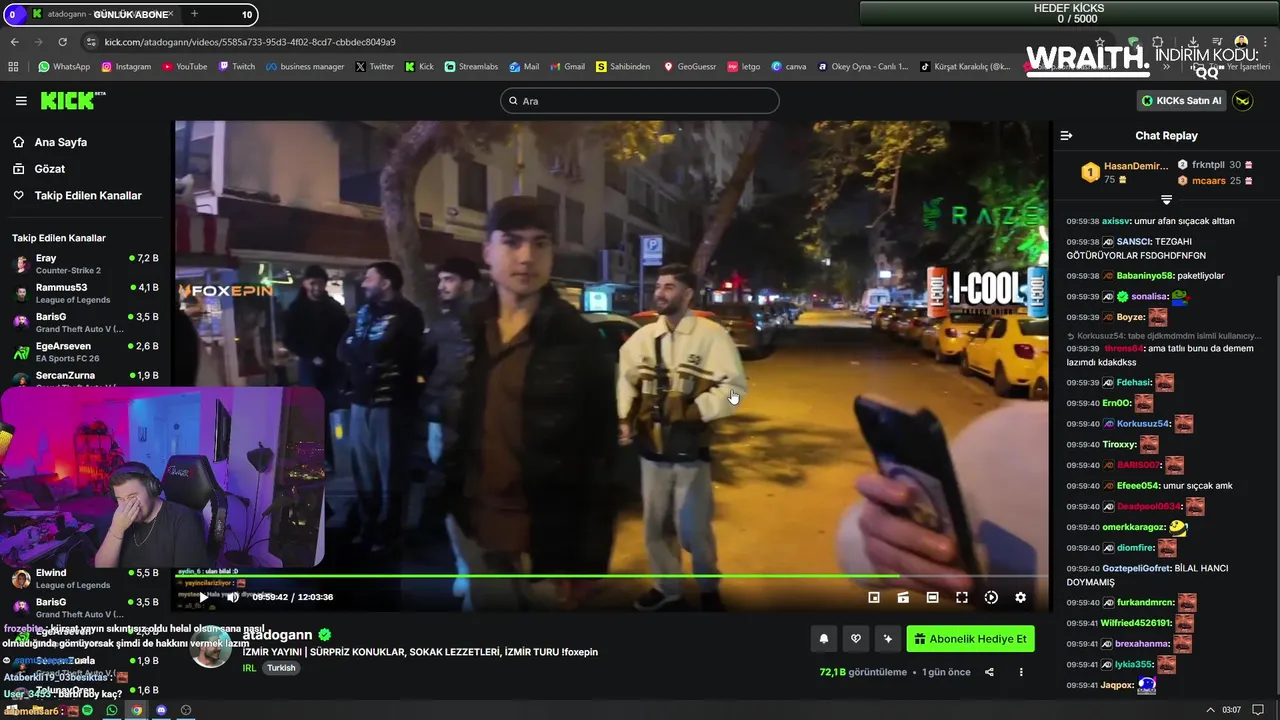Open Elwind's channel in the followed list
Screen dimensions: 1280x720
click(x=85, y=579)
